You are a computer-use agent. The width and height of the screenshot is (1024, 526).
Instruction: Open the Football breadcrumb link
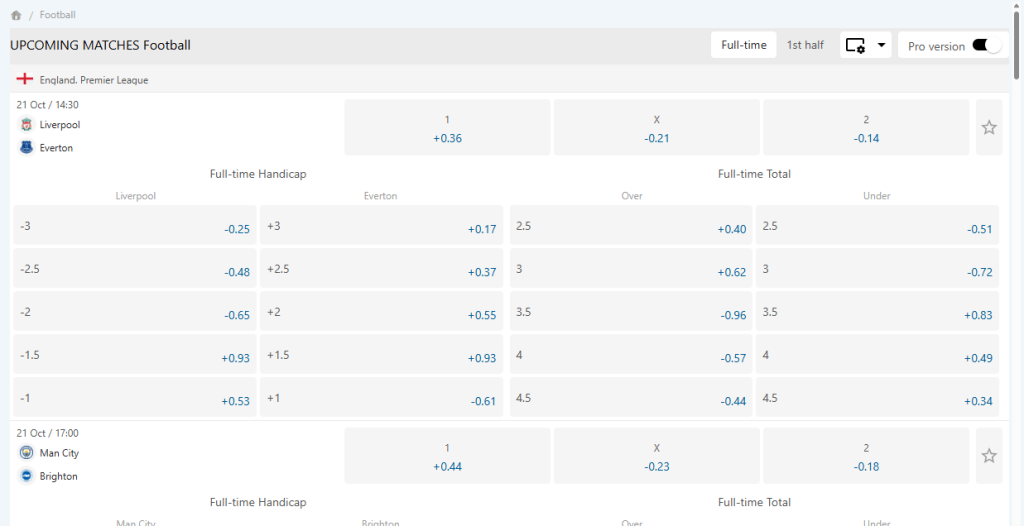click(x=57, y=14)
